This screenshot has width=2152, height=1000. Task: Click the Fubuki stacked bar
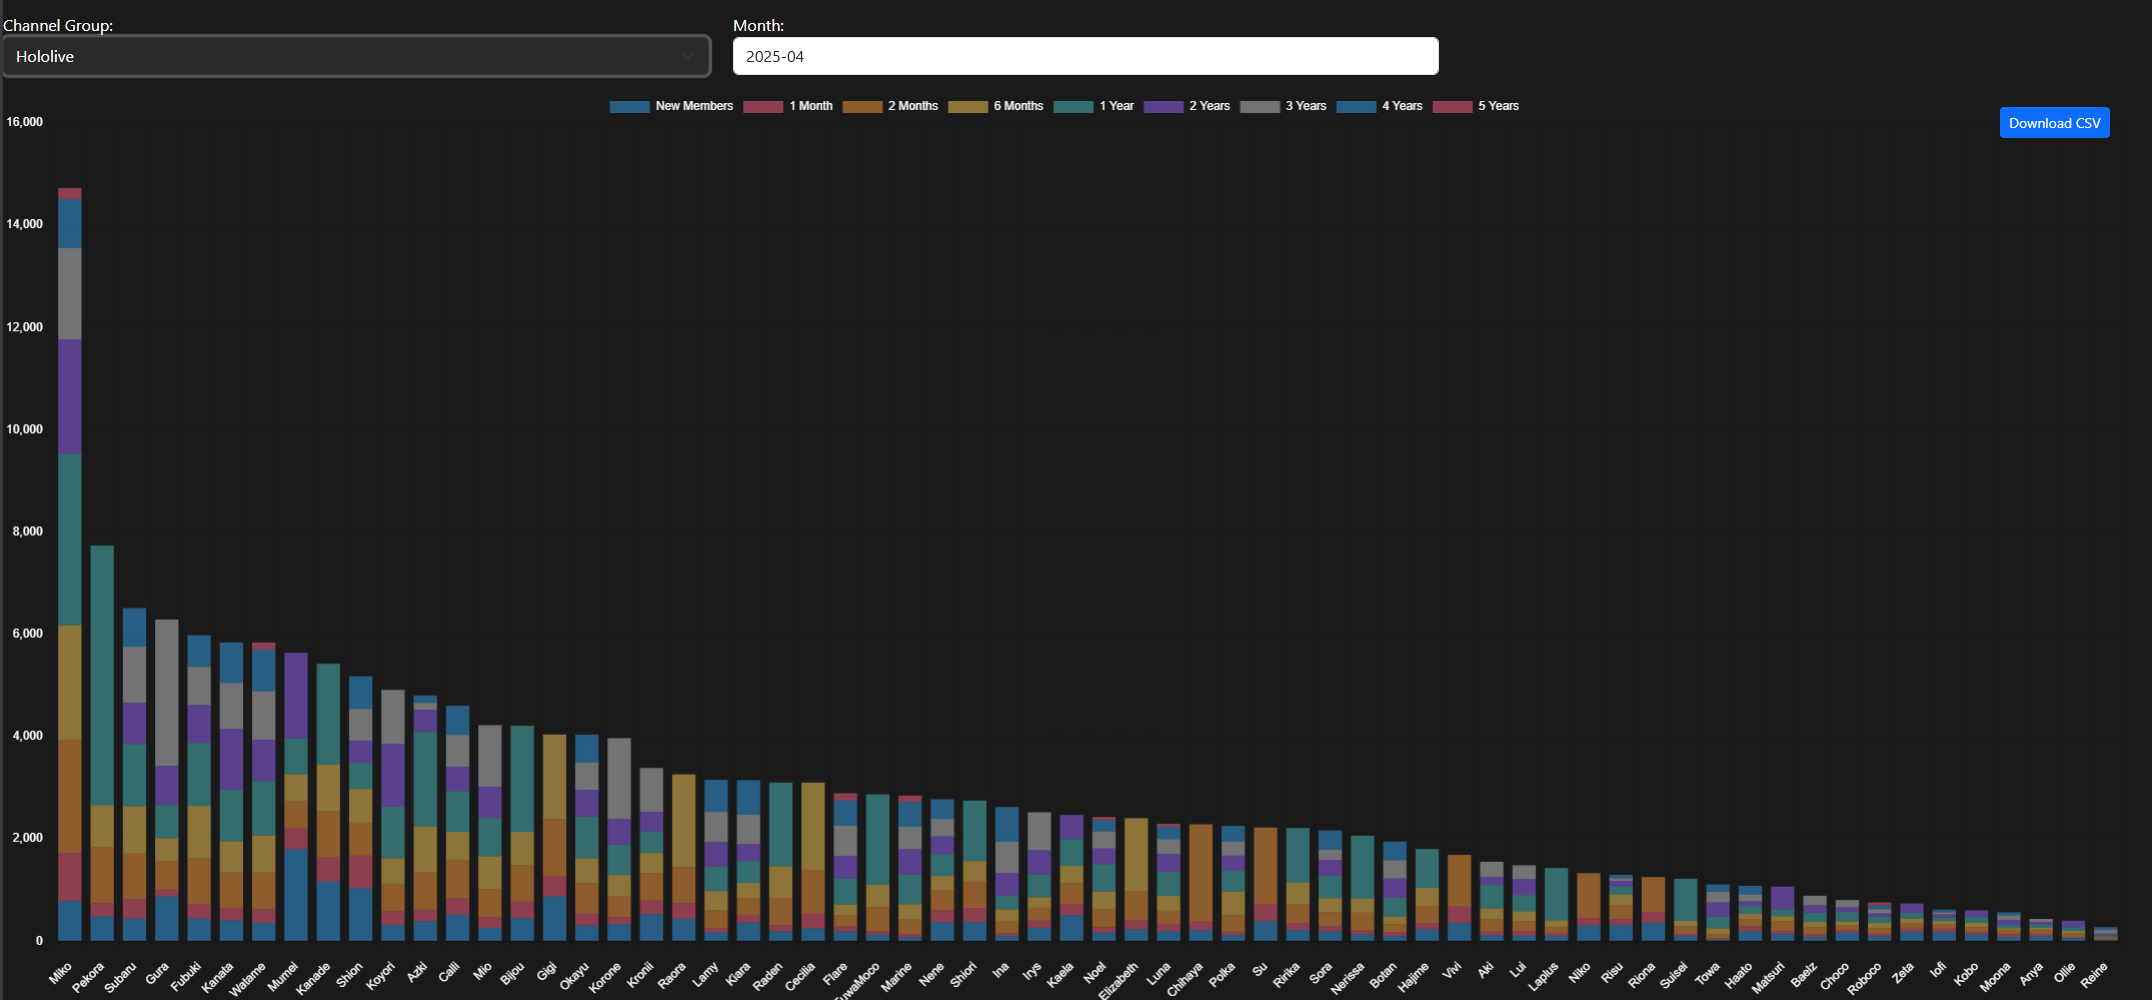pyautogui.click(x=199, y=788)
